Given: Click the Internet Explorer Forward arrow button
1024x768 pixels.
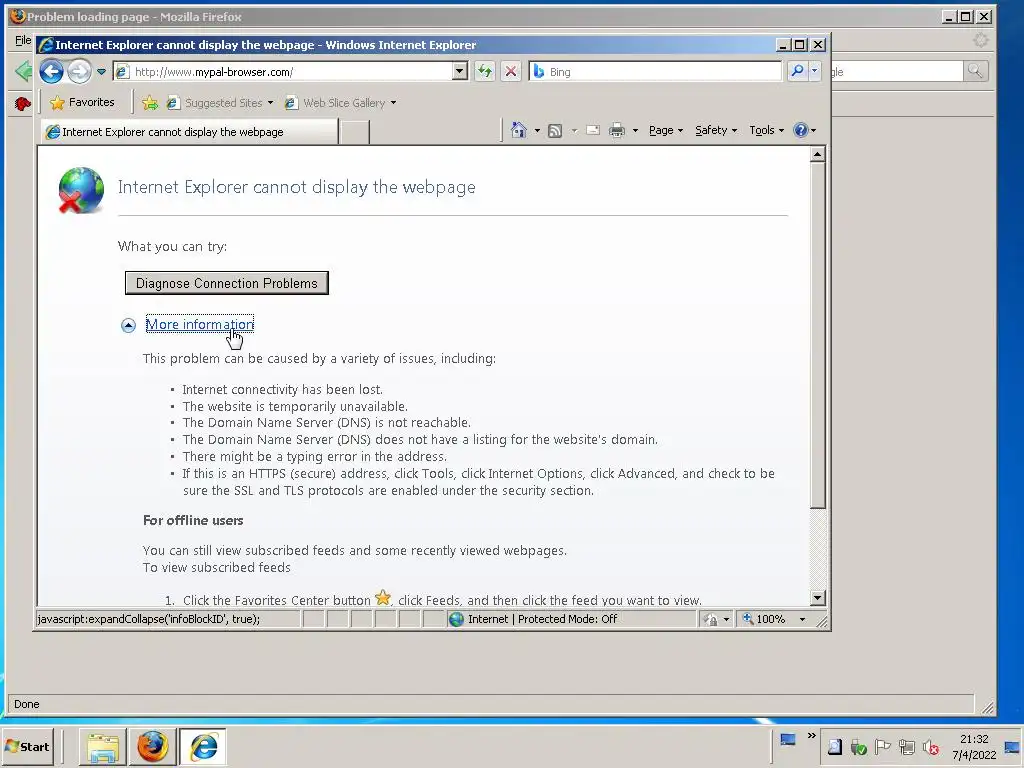Looking at the screenshot, I should pyautogui.click(x=80, y=71).
